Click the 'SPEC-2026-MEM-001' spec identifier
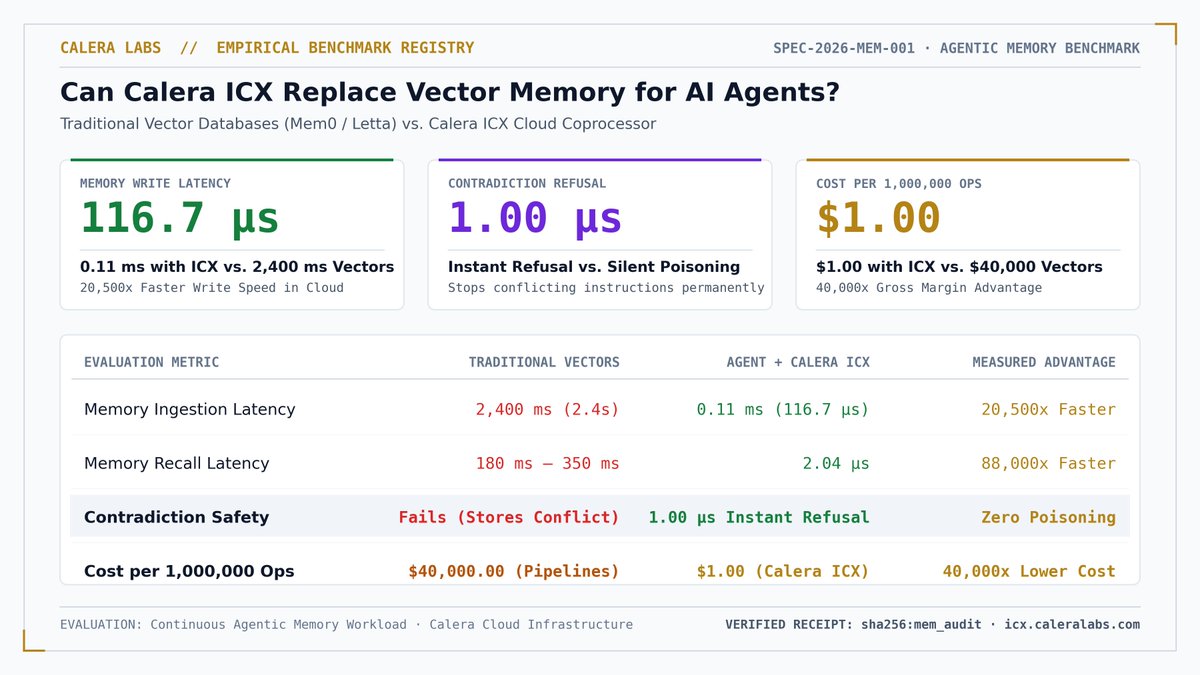 click(844, 48)
